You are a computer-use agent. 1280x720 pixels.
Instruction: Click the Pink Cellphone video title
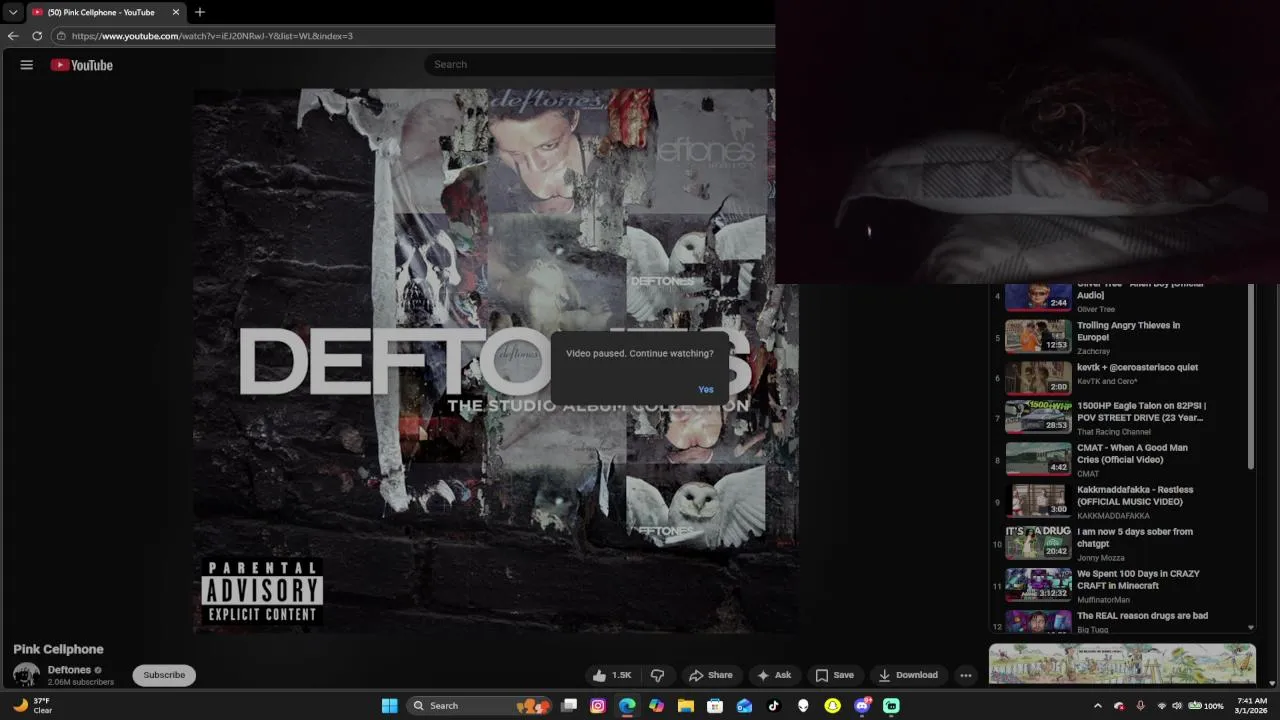click(58, 649)
